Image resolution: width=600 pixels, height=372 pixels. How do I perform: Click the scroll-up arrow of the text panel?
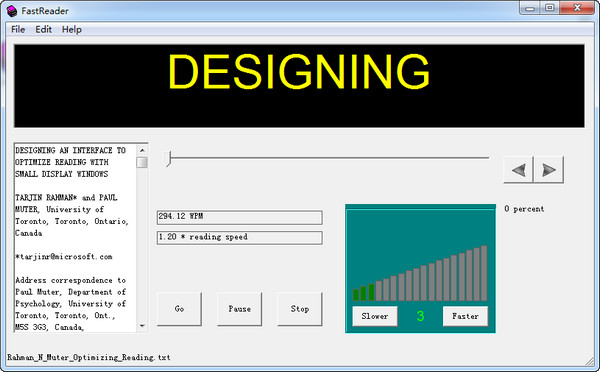click(x=142, y=150)
